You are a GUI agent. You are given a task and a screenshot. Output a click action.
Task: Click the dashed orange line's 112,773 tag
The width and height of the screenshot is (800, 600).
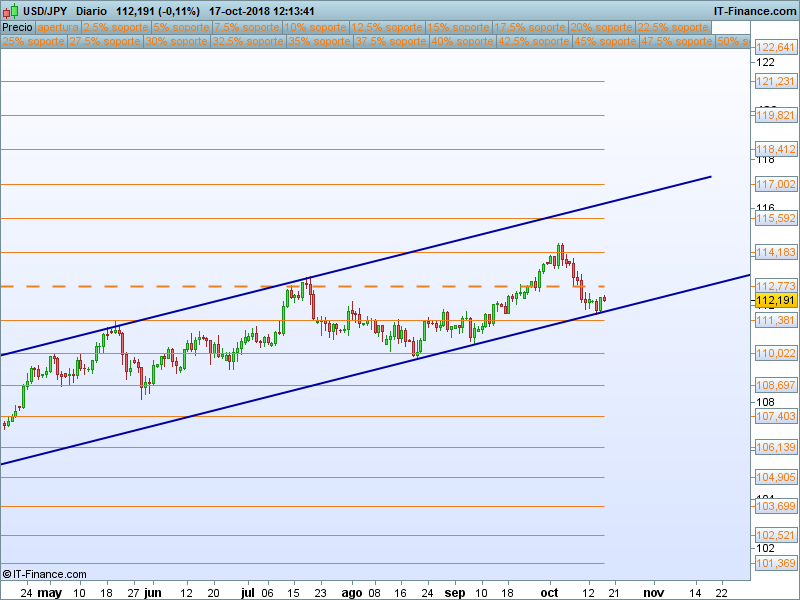point(776,286)
